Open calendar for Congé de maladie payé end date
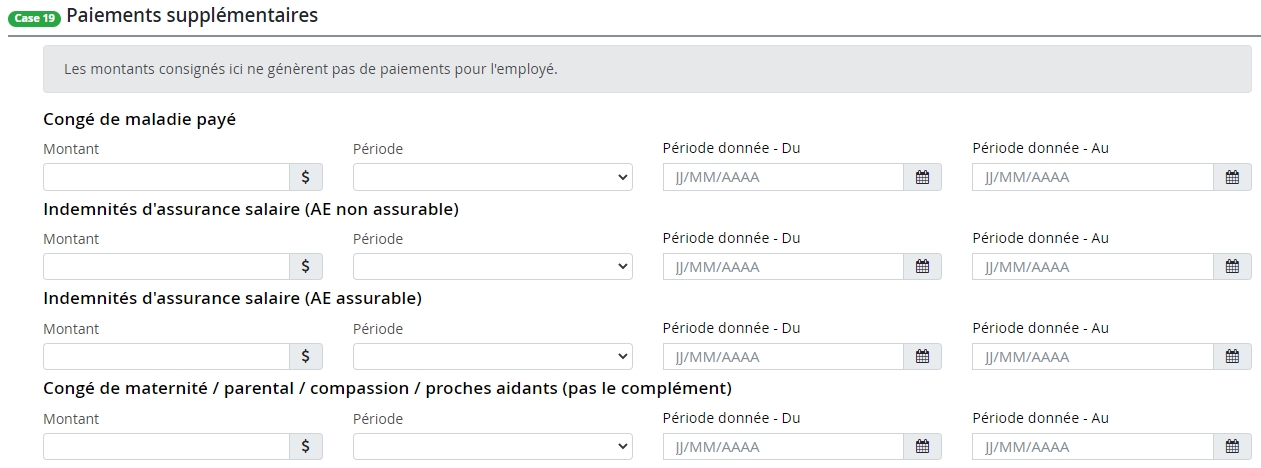The width and height of the screenshot is (1261, 468). (x=1232, y=177)
